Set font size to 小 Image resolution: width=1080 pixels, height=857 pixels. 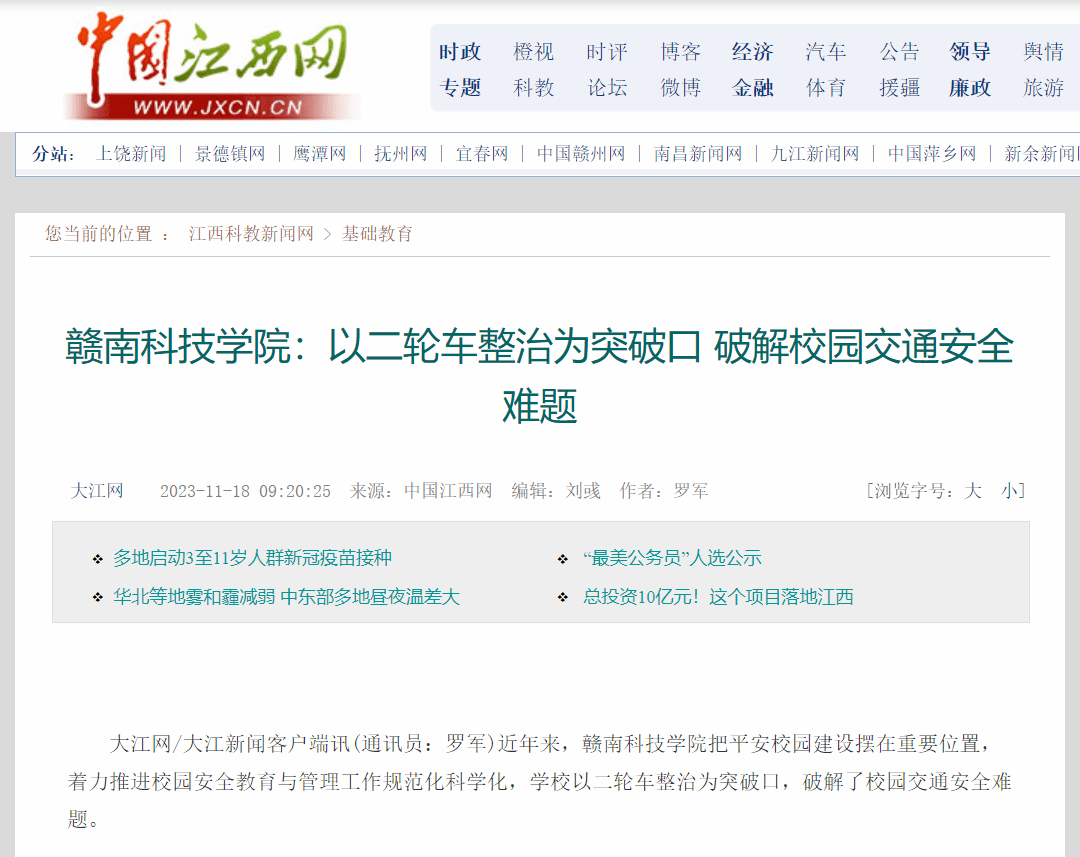point(1010,491)
